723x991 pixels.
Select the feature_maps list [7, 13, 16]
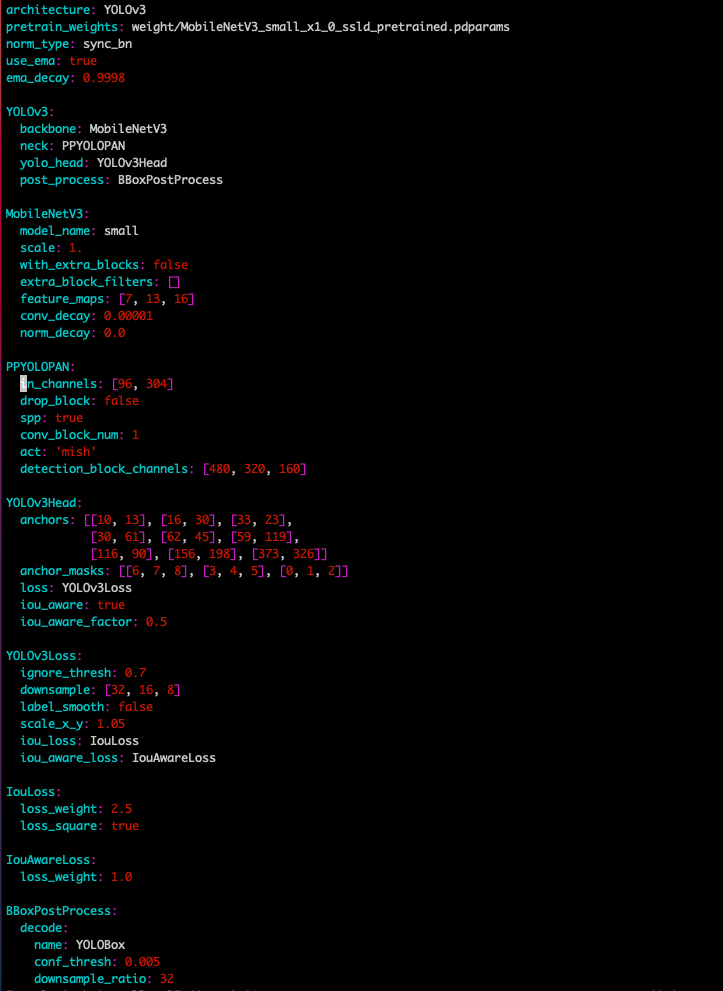tap(157, 299)
